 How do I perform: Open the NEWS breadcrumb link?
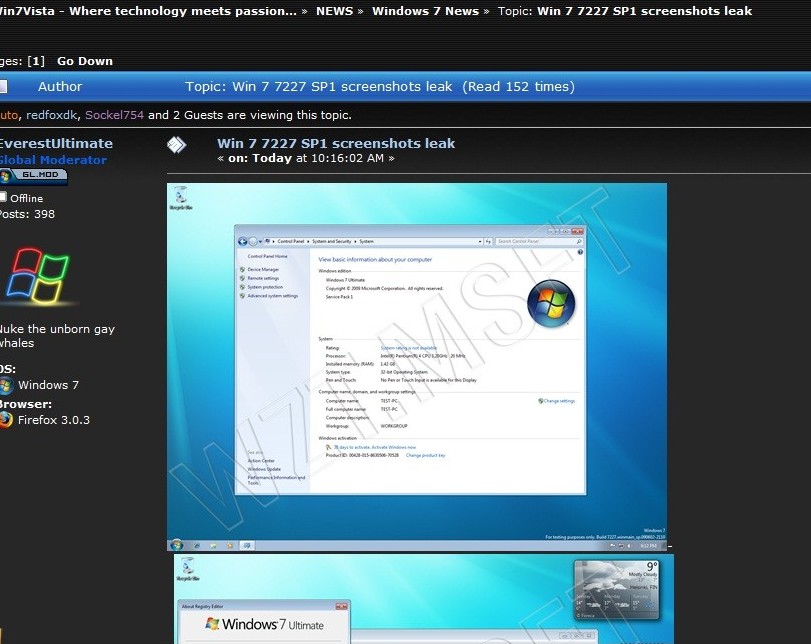pyautogui.click(x=334, y=11)
